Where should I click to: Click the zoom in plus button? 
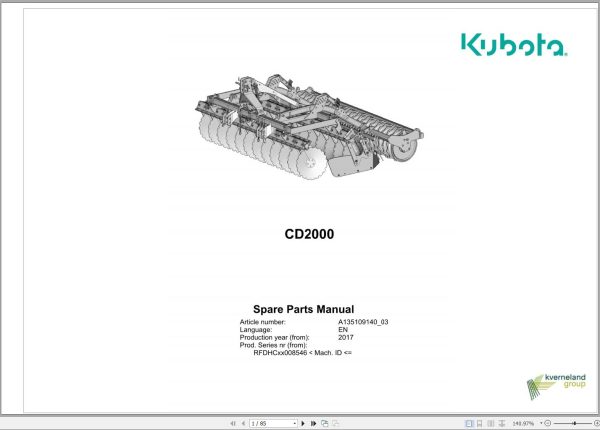click(597, 423)
